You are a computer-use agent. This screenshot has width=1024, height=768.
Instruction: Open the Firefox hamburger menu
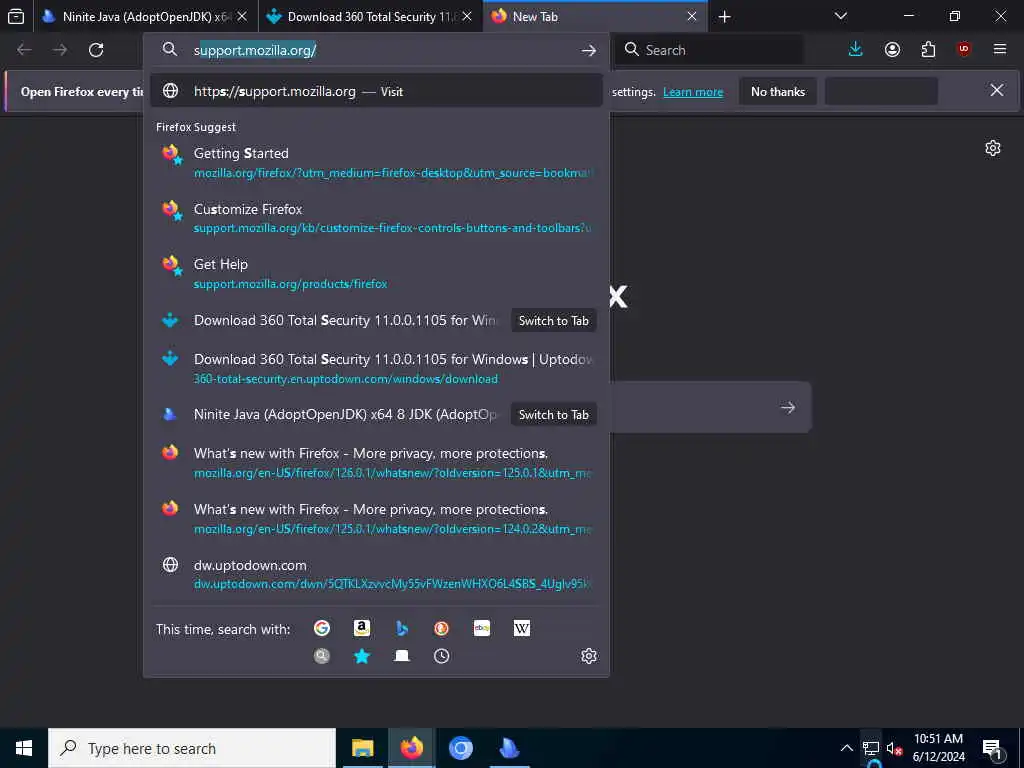point(999,50)
